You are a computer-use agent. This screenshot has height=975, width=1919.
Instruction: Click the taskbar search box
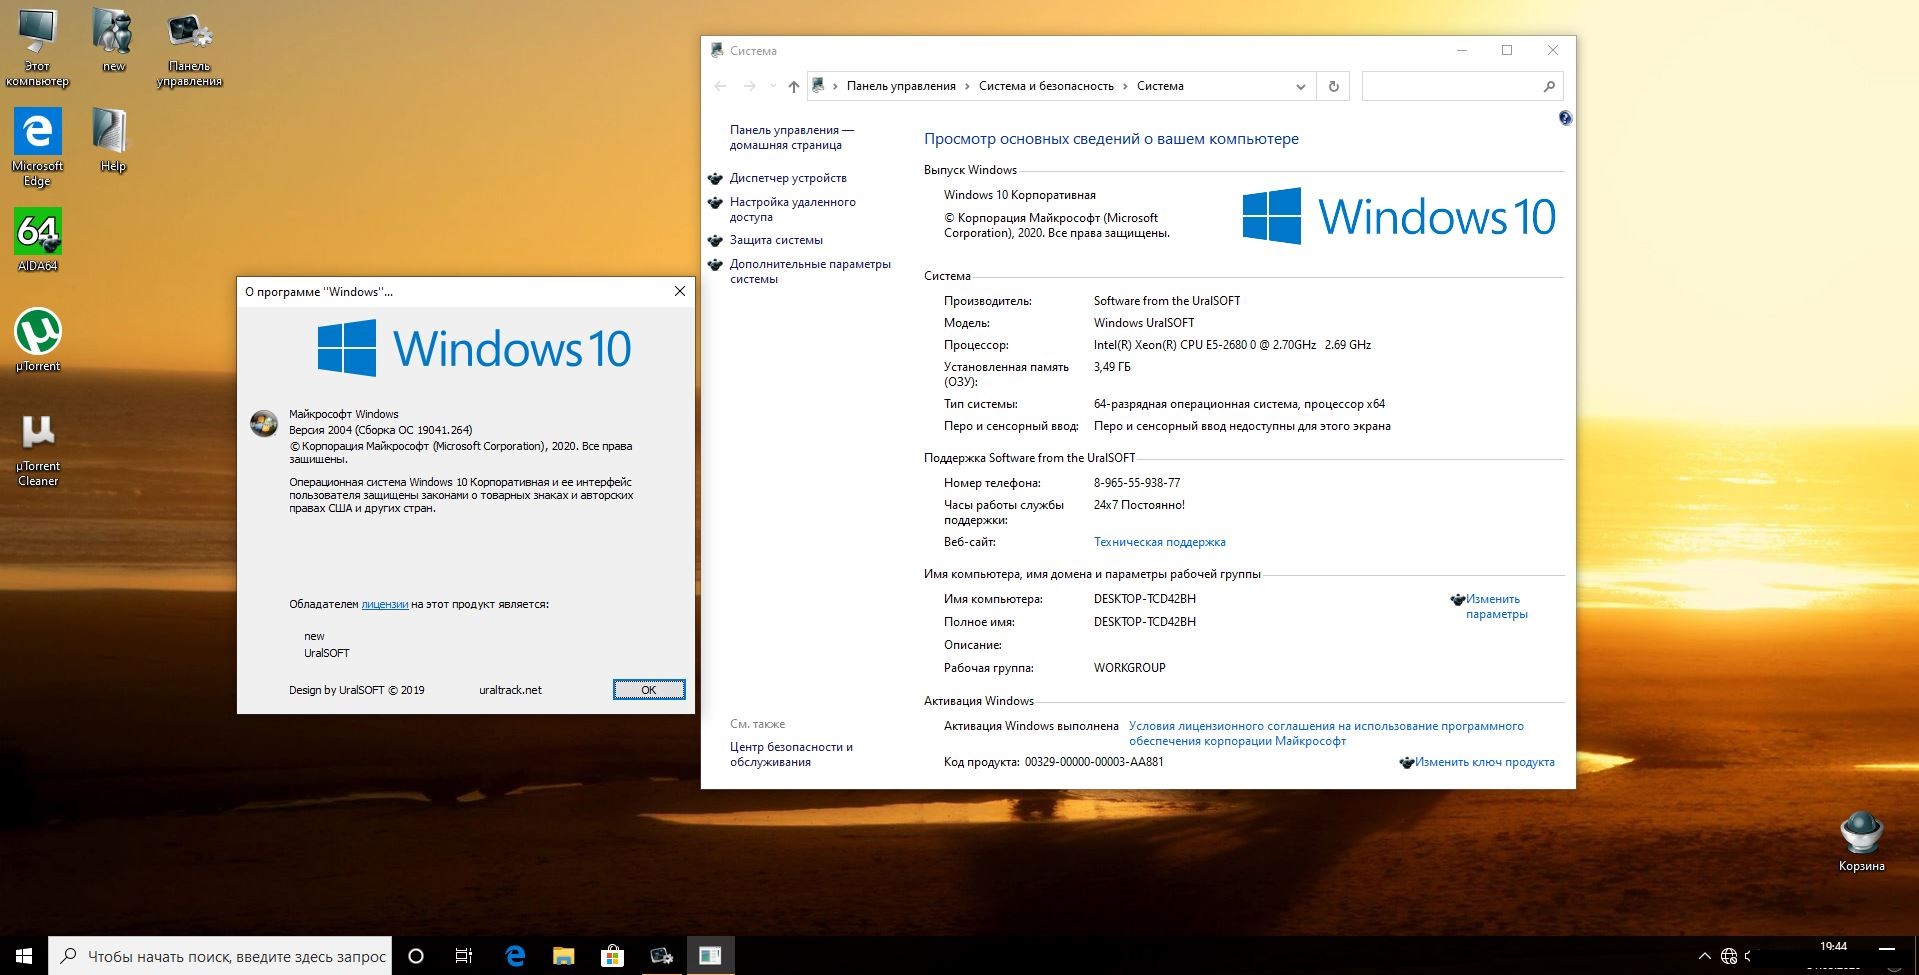pyautogui.click(x=220, y=956)
